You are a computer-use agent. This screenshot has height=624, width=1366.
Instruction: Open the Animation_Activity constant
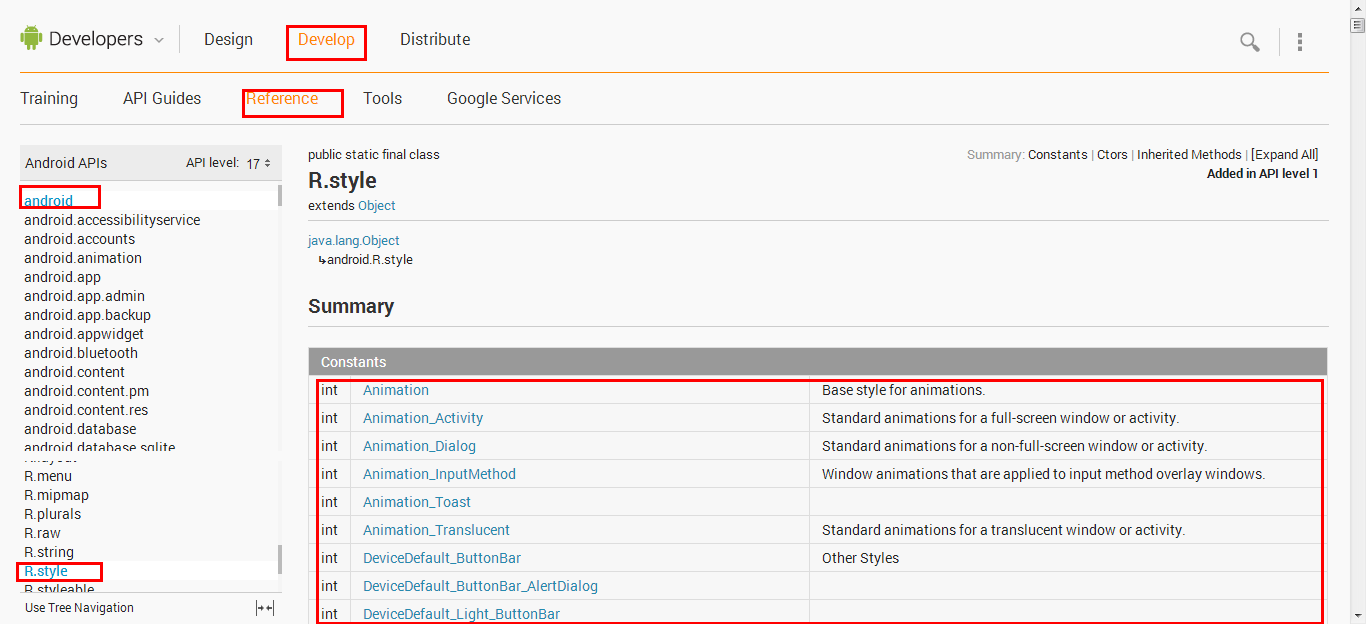click(x=423, y=418)
